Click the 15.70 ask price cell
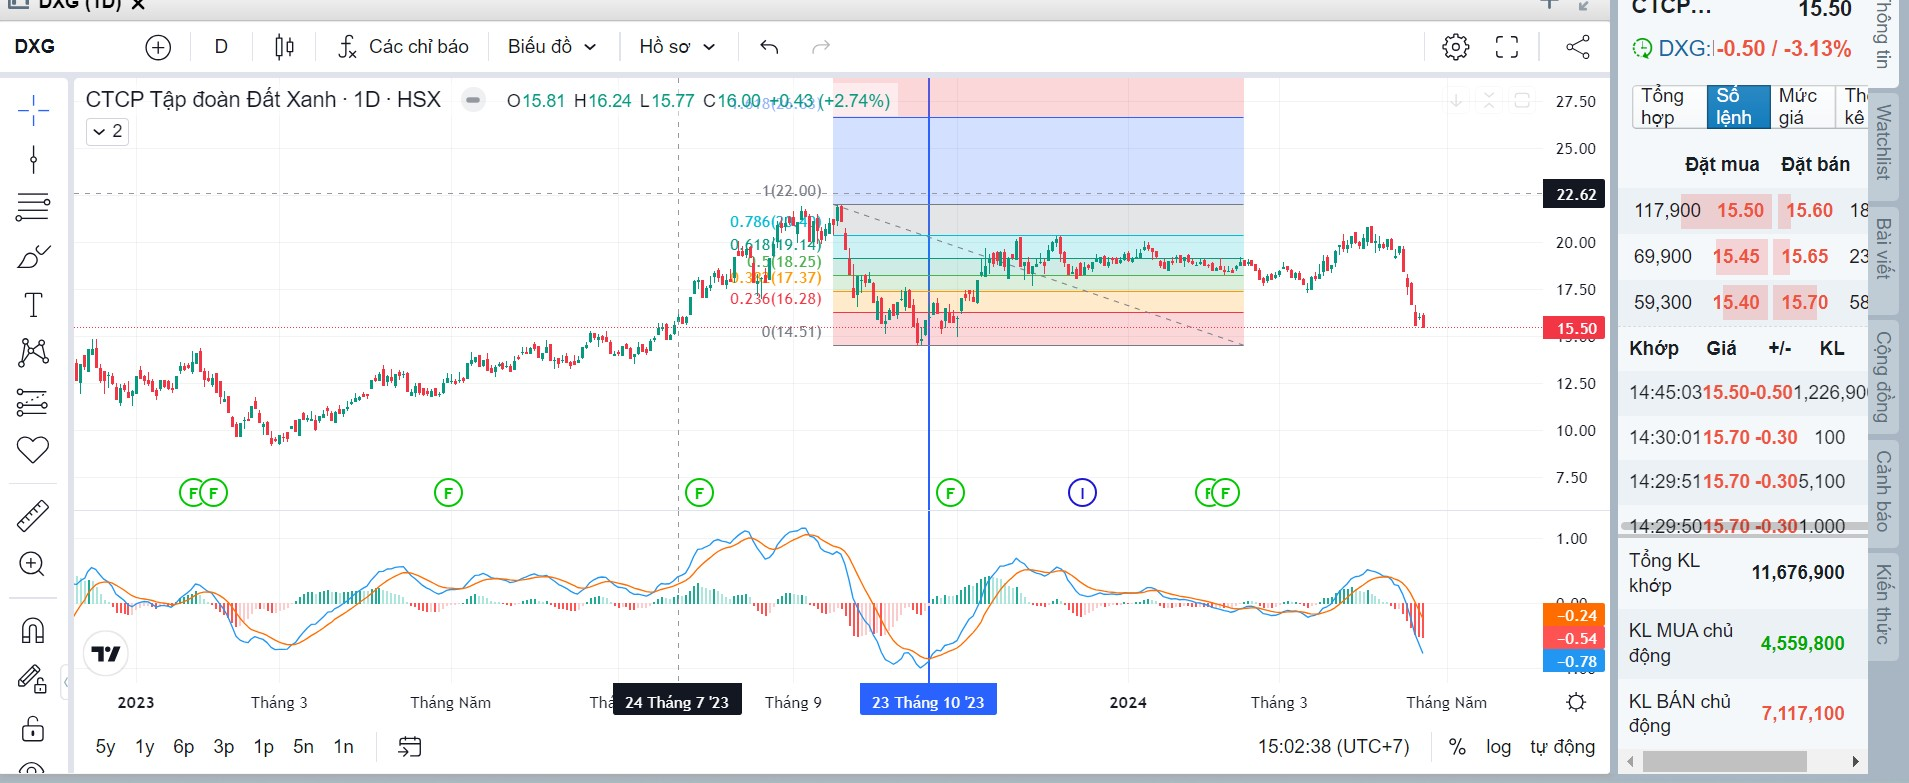This screenshot has height=783, width=1909. (1804, 302)
